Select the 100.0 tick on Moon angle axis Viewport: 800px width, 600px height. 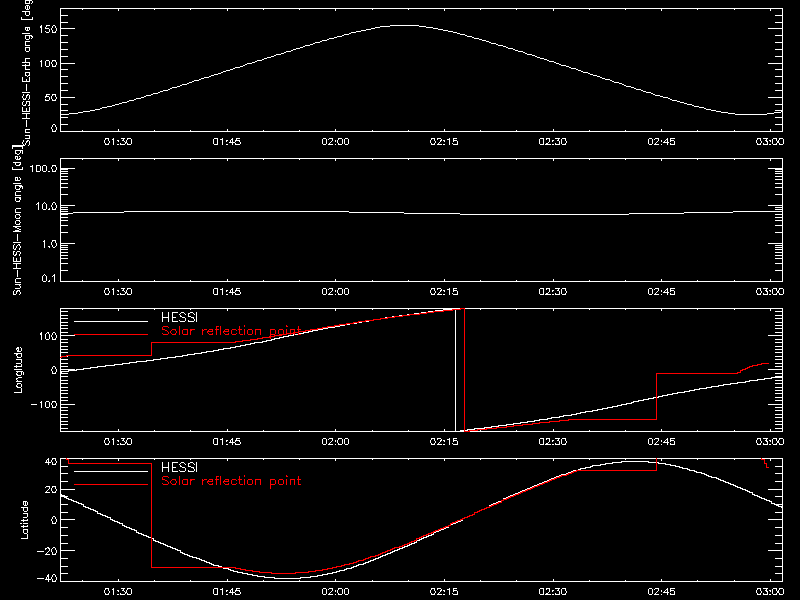pyautogui.click(x=43, y=168)
